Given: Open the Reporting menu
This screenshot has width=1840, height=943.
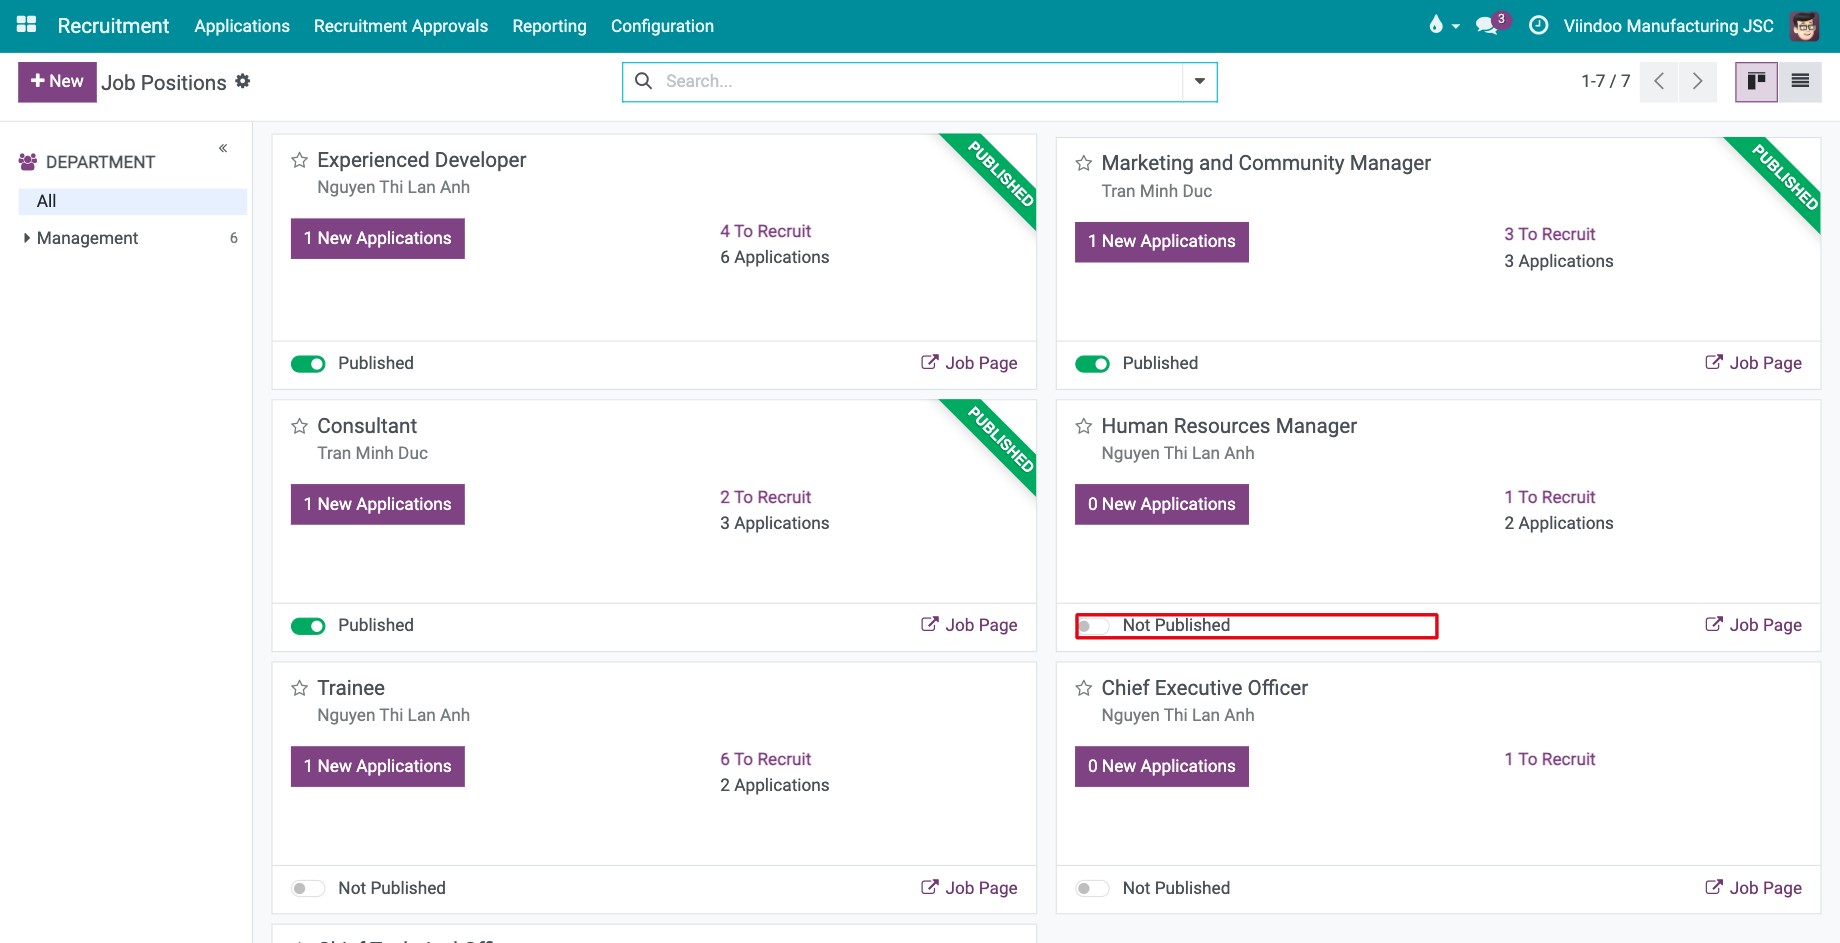Looking at the screenshot, I should coord(549,26).
